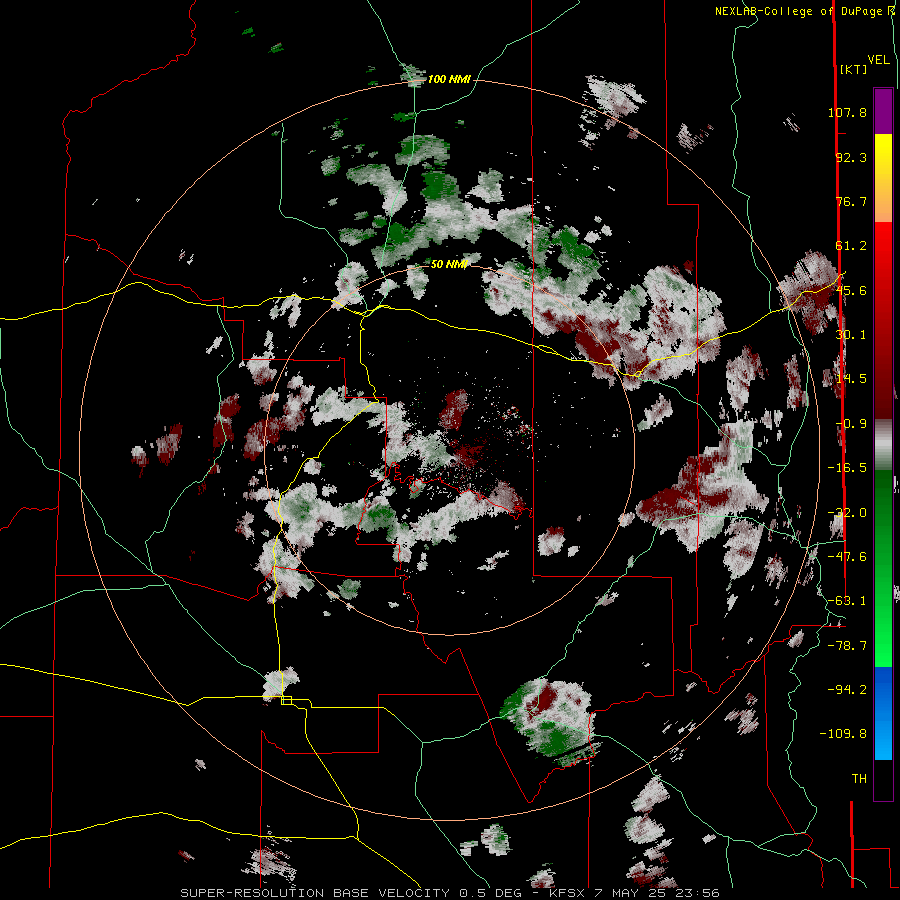Click the 30.1 velocity scale value
The width and height of the screenshot is (900, 900).
click(851, 335)
